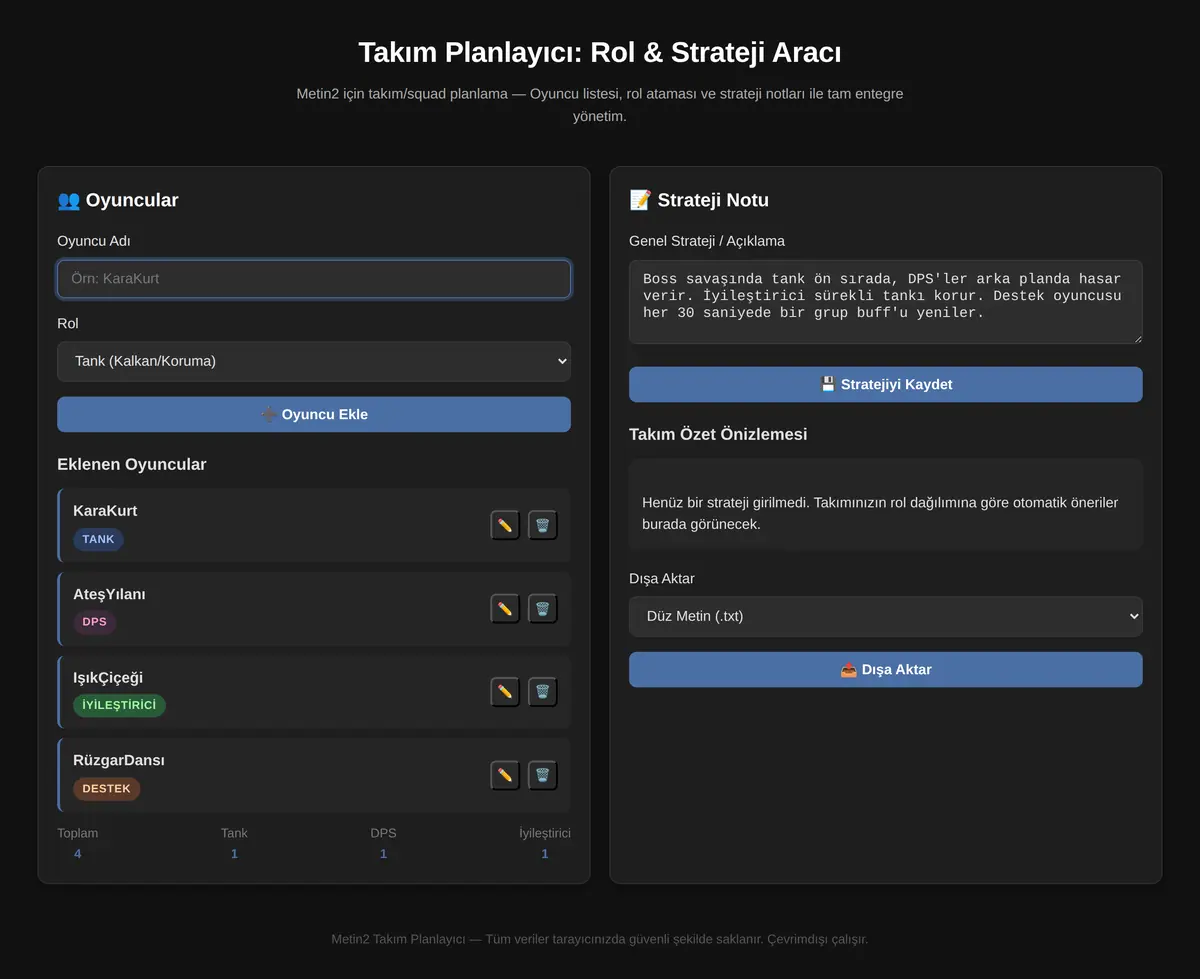The image size is (1200, 979).
Task: Delete IşıkÇiçeği with the trash icon
Action: 542,692
